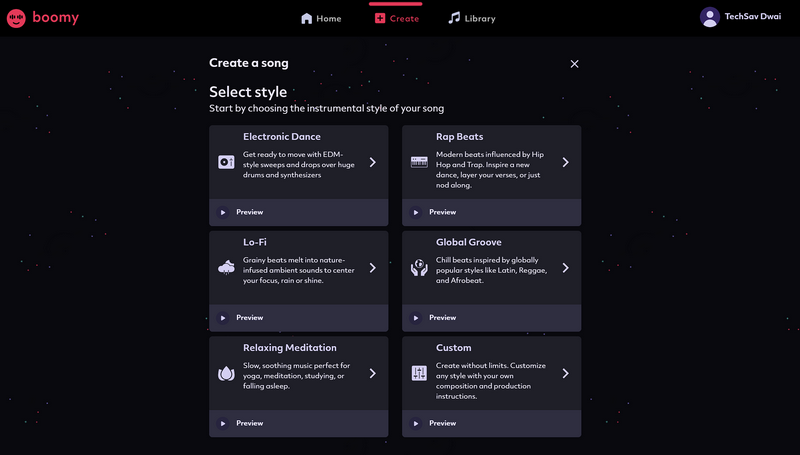Play the Rap Beats preview
Image resolution: width=800 pixels, height=455 pixels.
click(x=416, y=212)
